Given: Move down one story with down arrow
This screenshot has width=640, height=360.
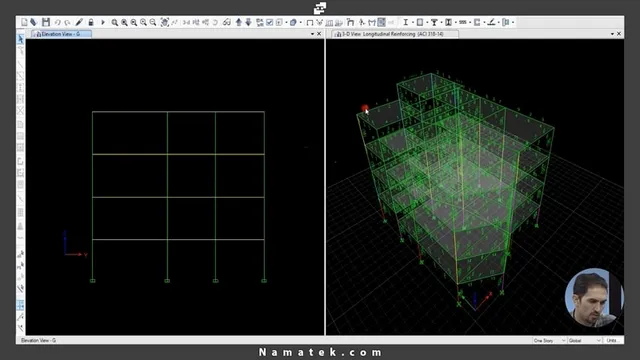Looking at the screenshot, I should point(248,22).
